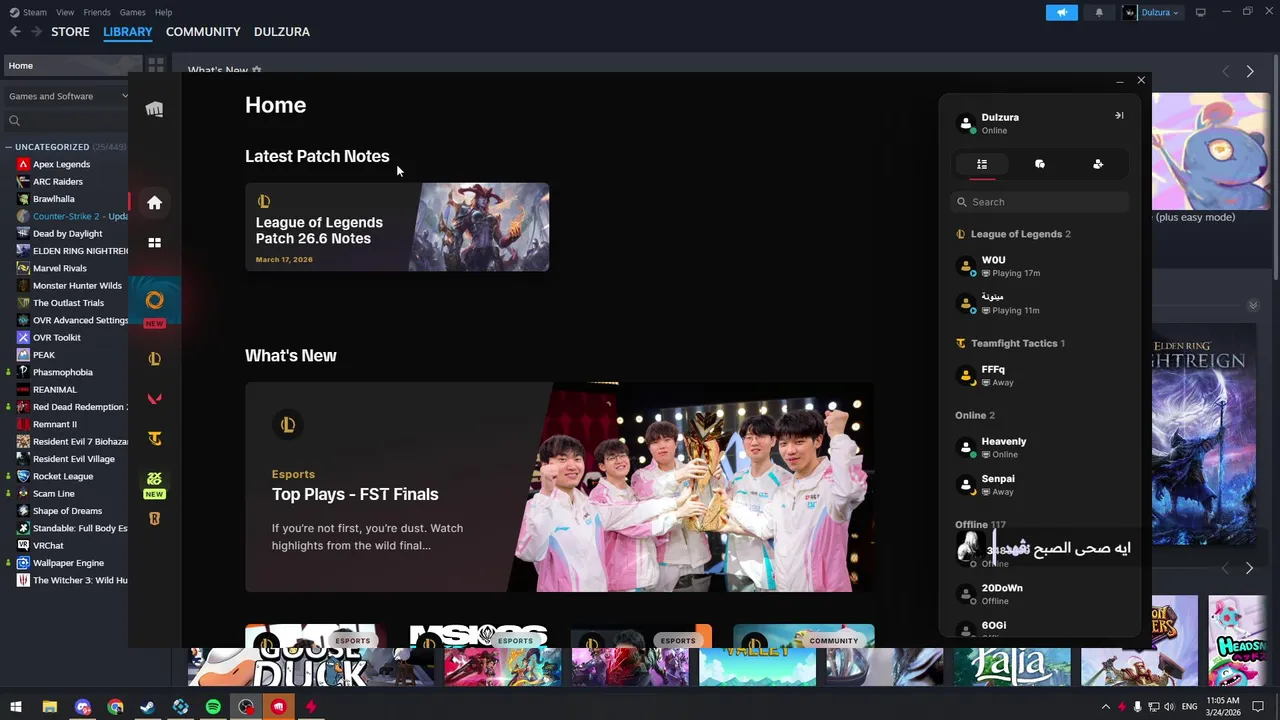The height and width of the screenshot is (720, 1280).
Task: Select Phasmophobia in Steam library
Action: coord(62,372)
